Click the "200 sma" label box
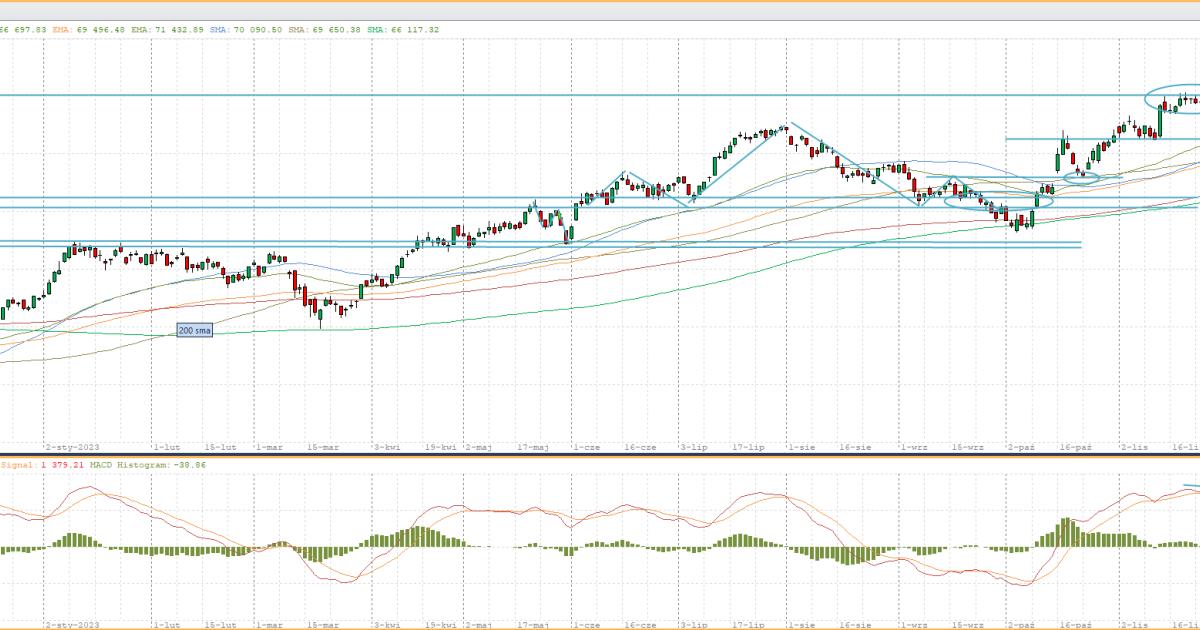This screenshot has width=1200, height=630. tap(194, 330)
